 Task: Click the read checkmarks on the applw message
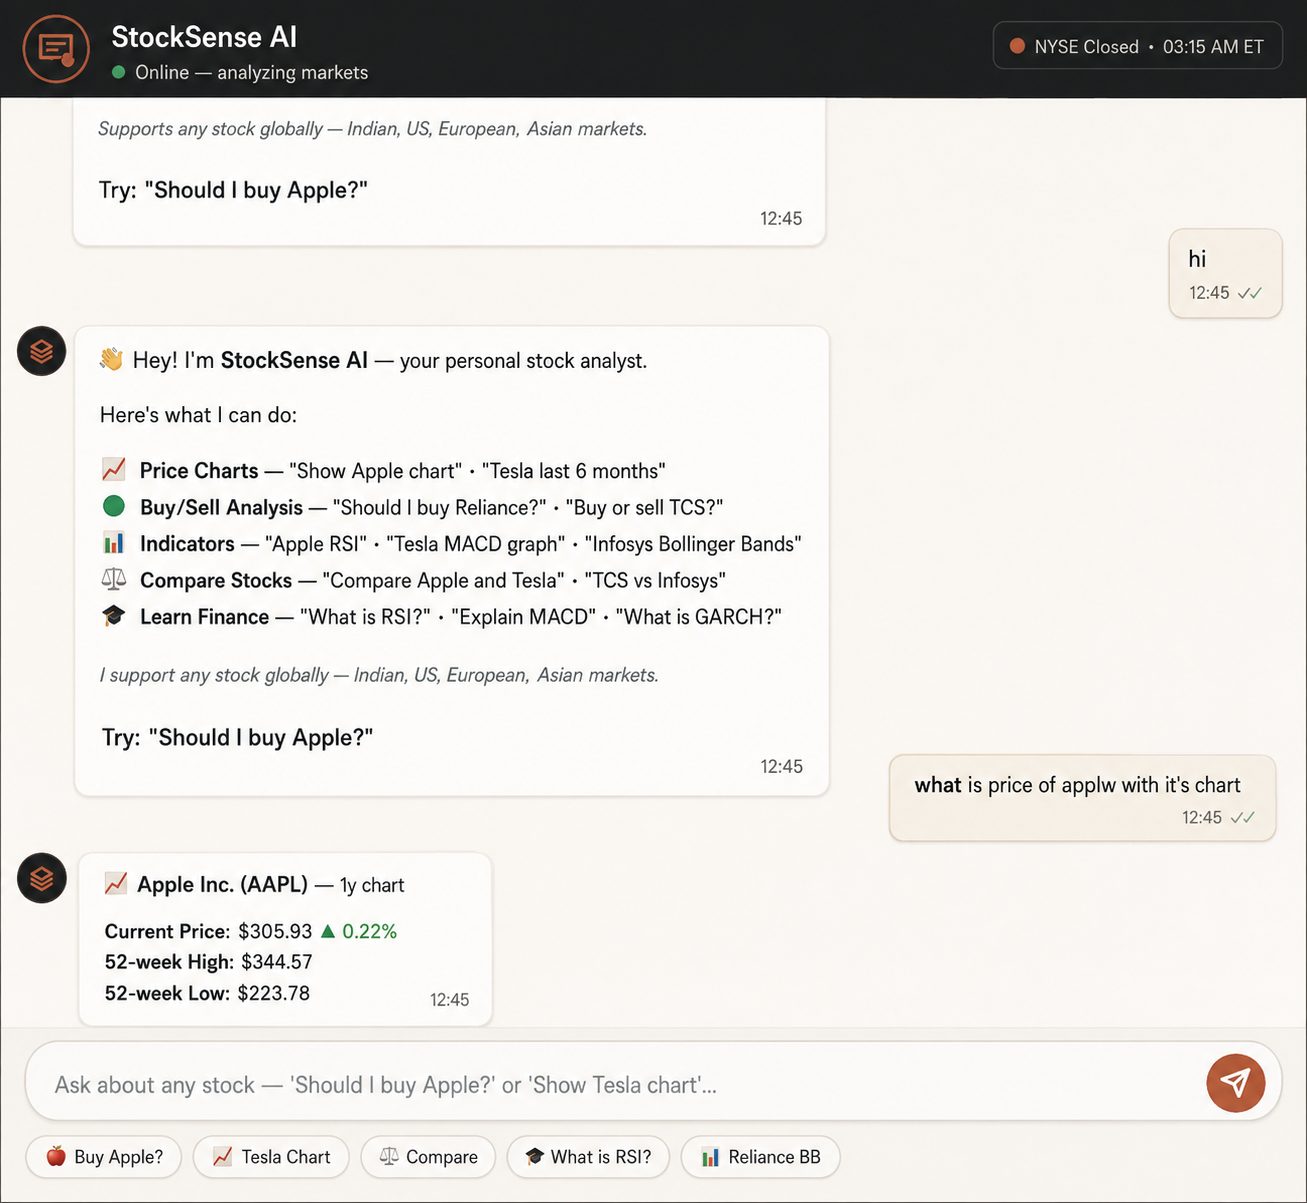click(1243, 817)
